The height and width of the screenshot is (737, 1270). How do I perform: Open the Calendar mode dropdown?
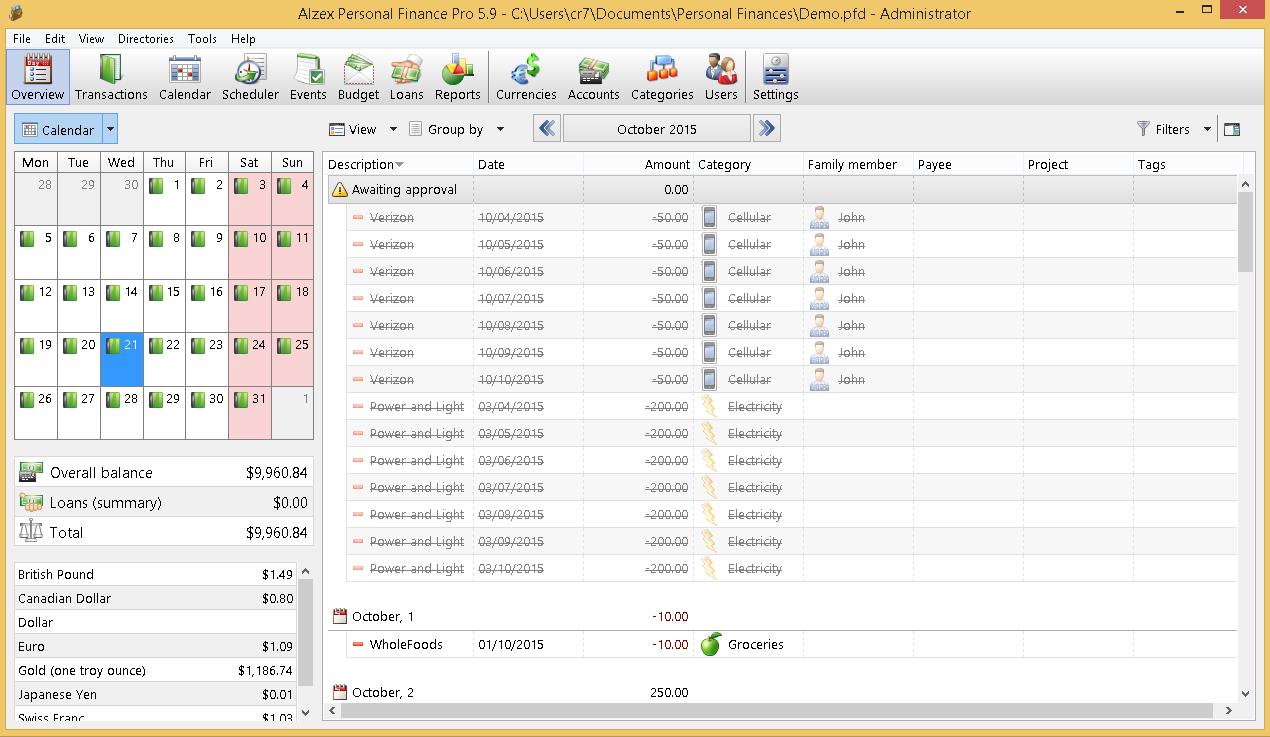point(108,128)
